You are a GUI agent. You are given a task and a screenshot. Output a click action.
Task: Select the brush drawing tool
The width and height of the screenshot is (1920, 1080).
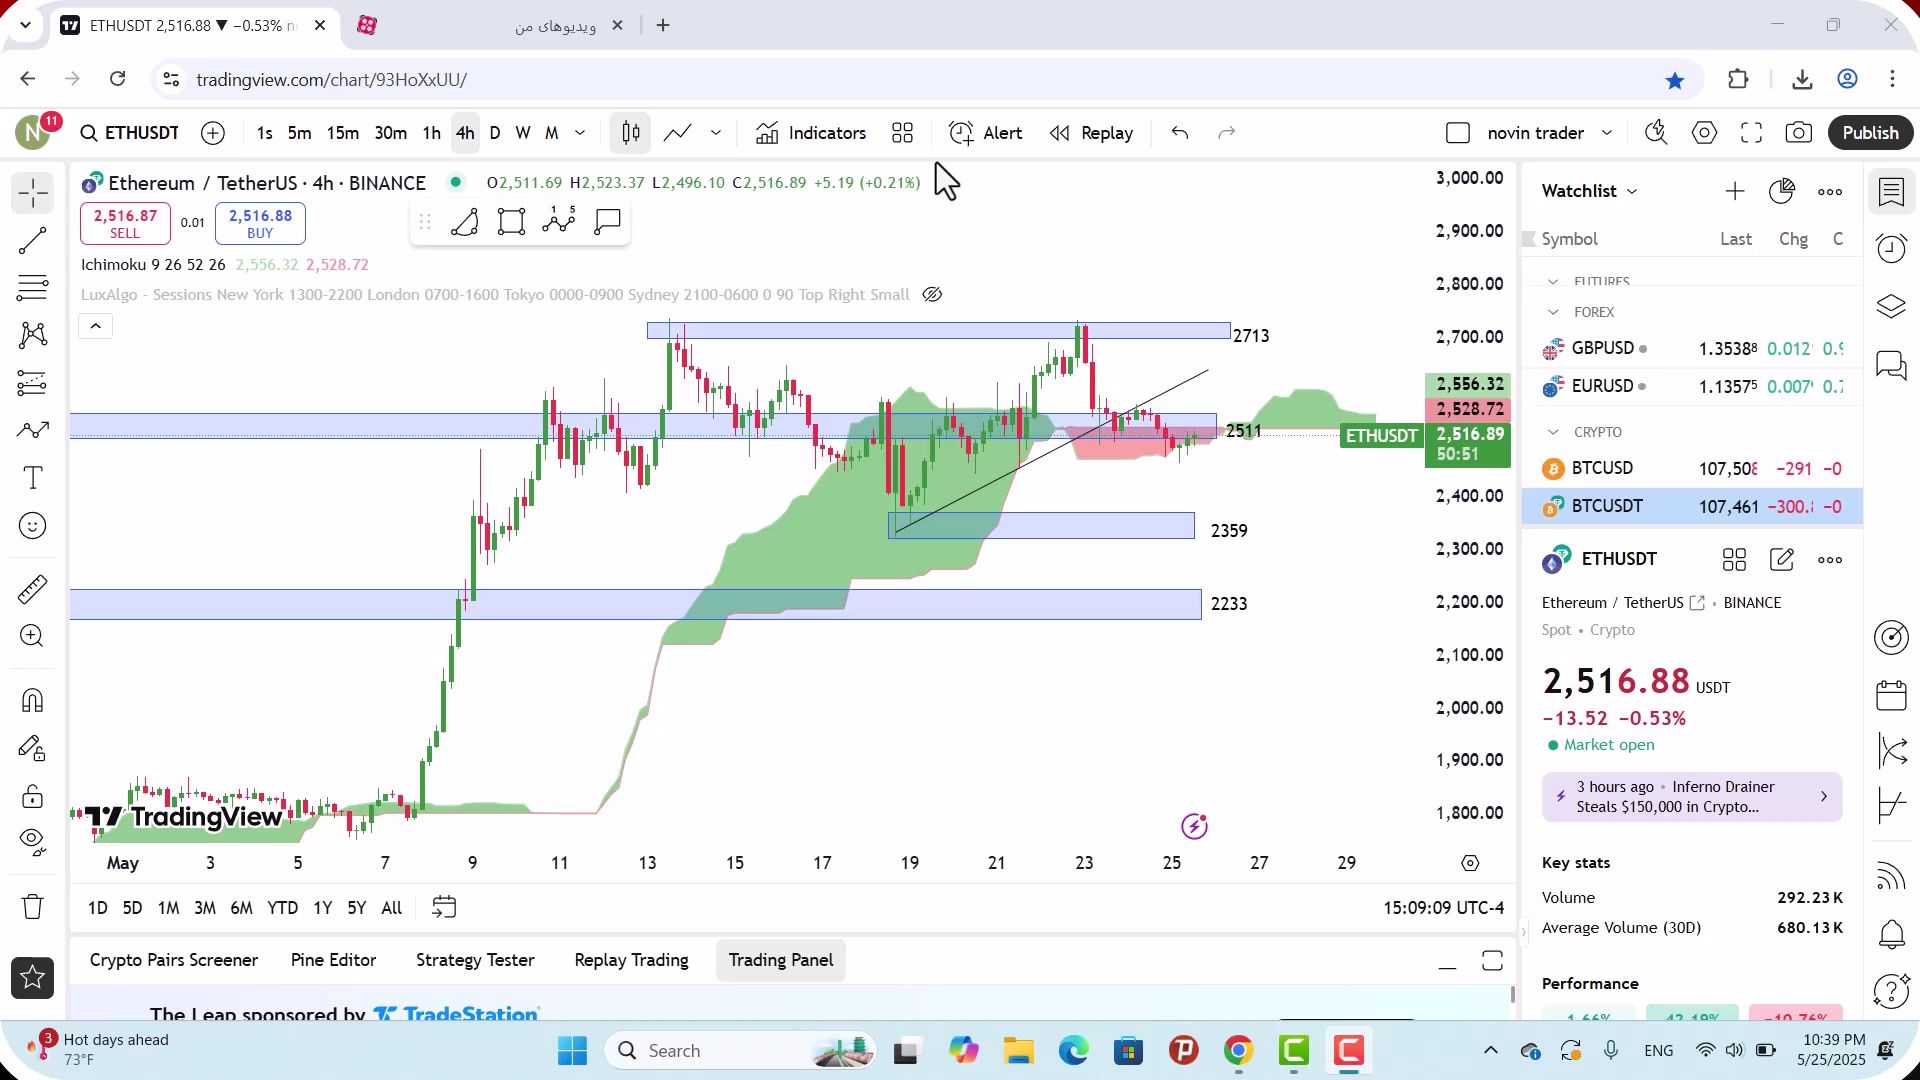tap(33, 430)
